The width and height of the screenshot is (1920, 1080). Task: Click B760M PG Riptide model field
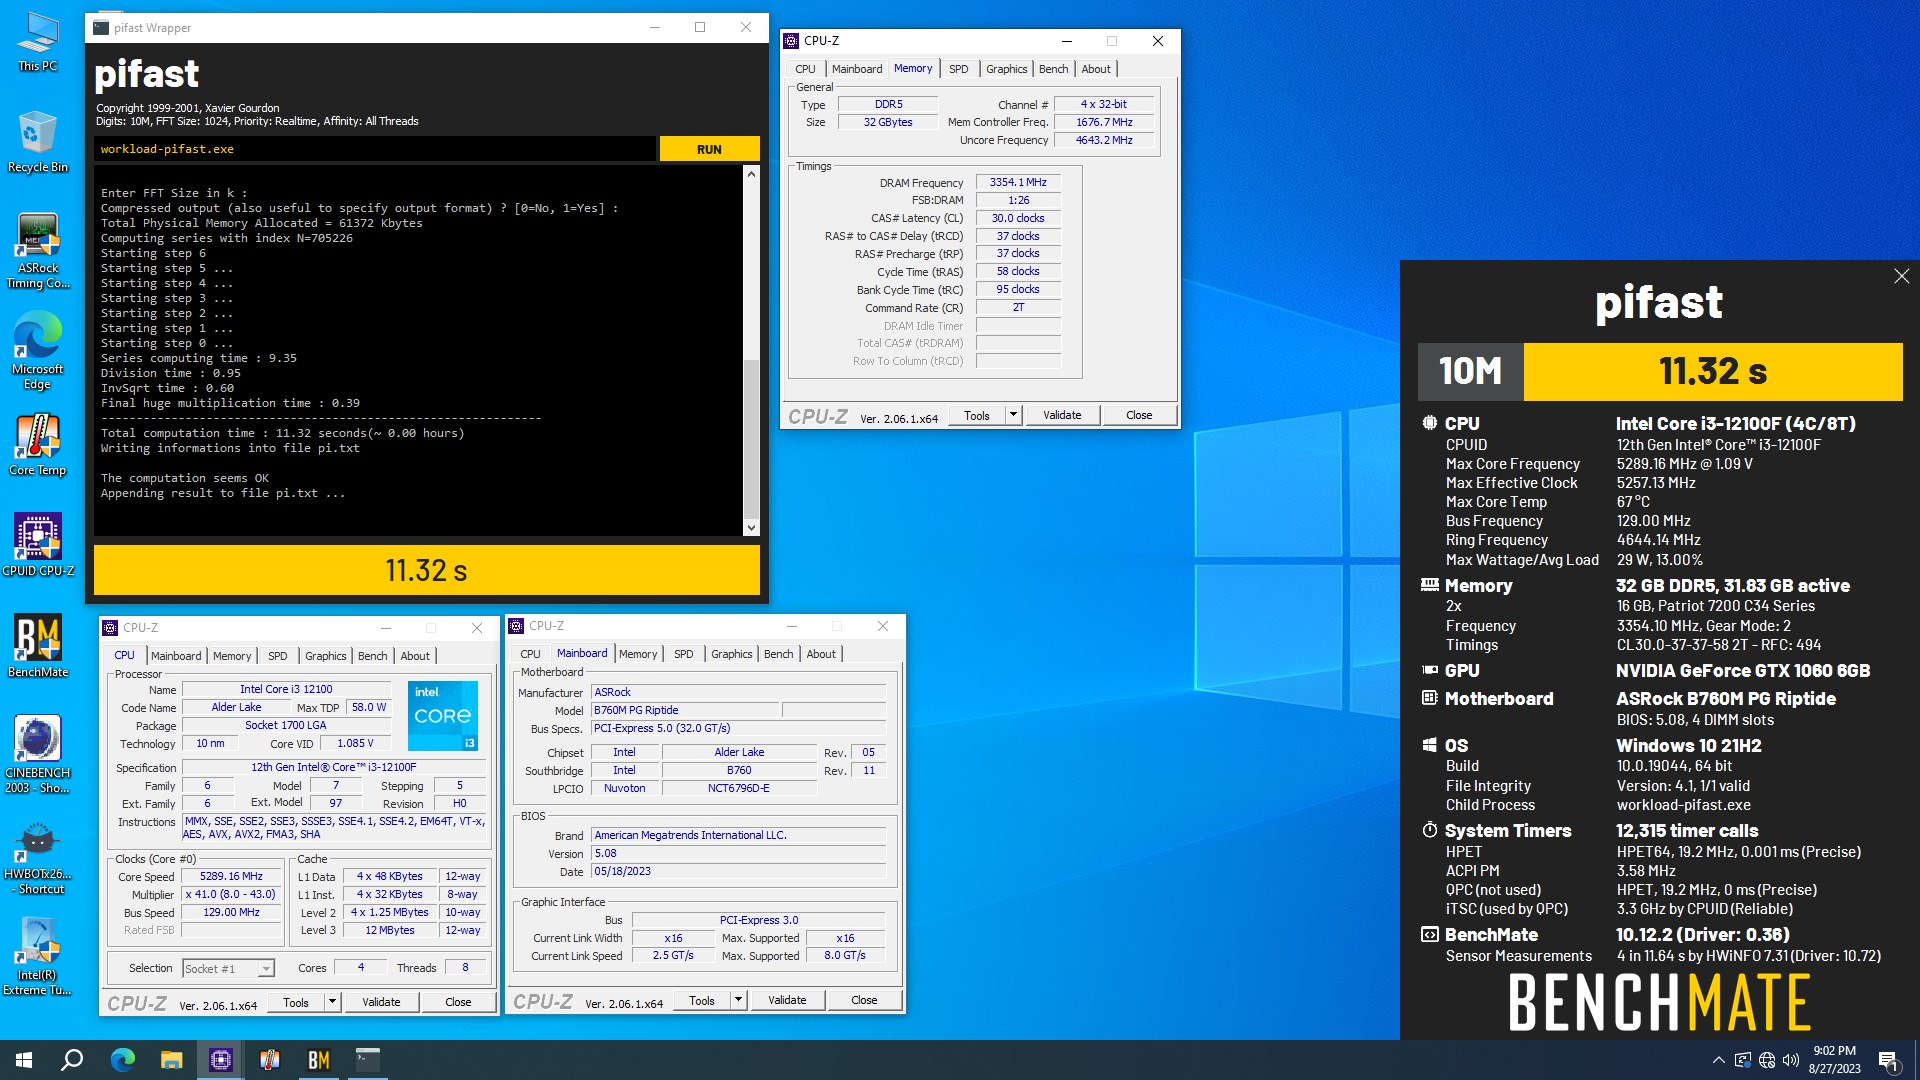685,710
